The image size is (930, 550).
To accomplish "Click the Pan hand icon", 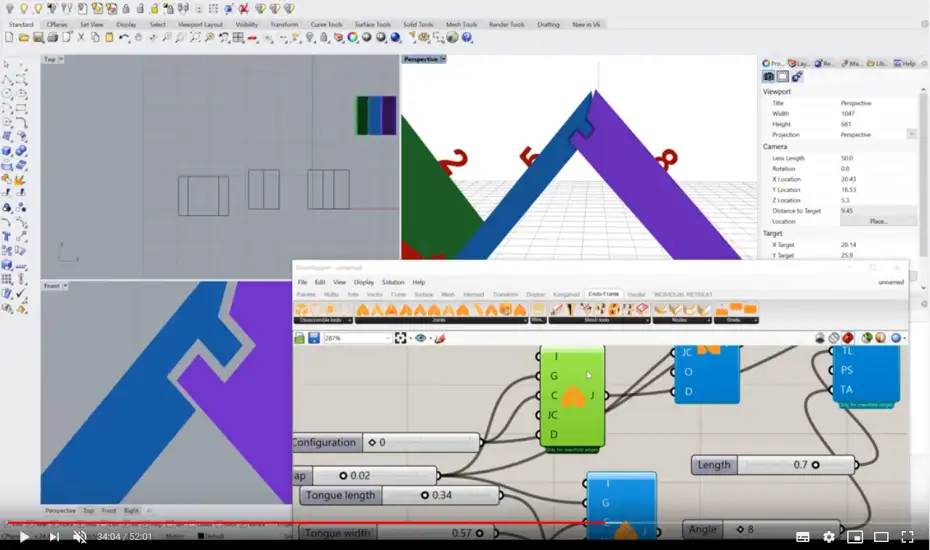I will [x=138, y=37].
